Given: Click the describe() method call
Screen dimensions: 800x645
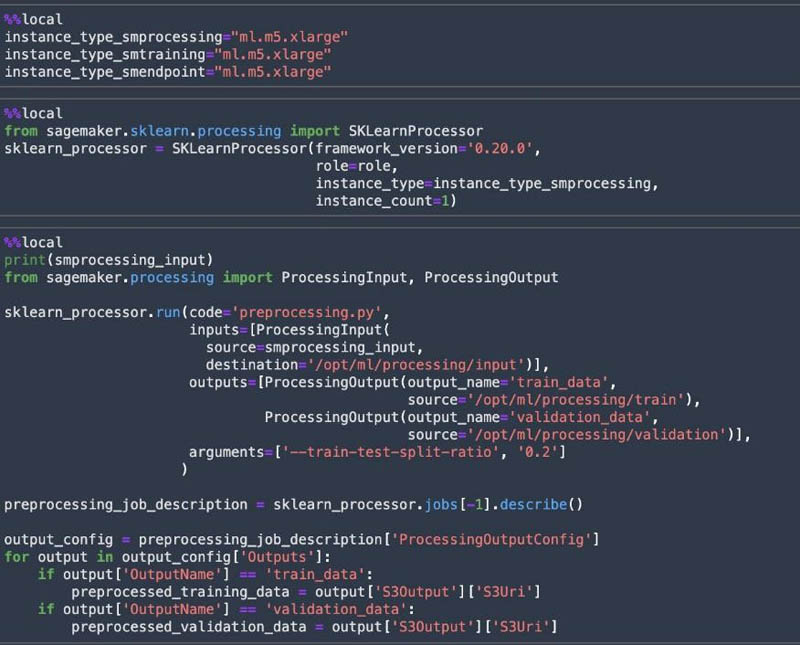Looking at the screenshot, I should pyautogui.click(x=541, y=505).
